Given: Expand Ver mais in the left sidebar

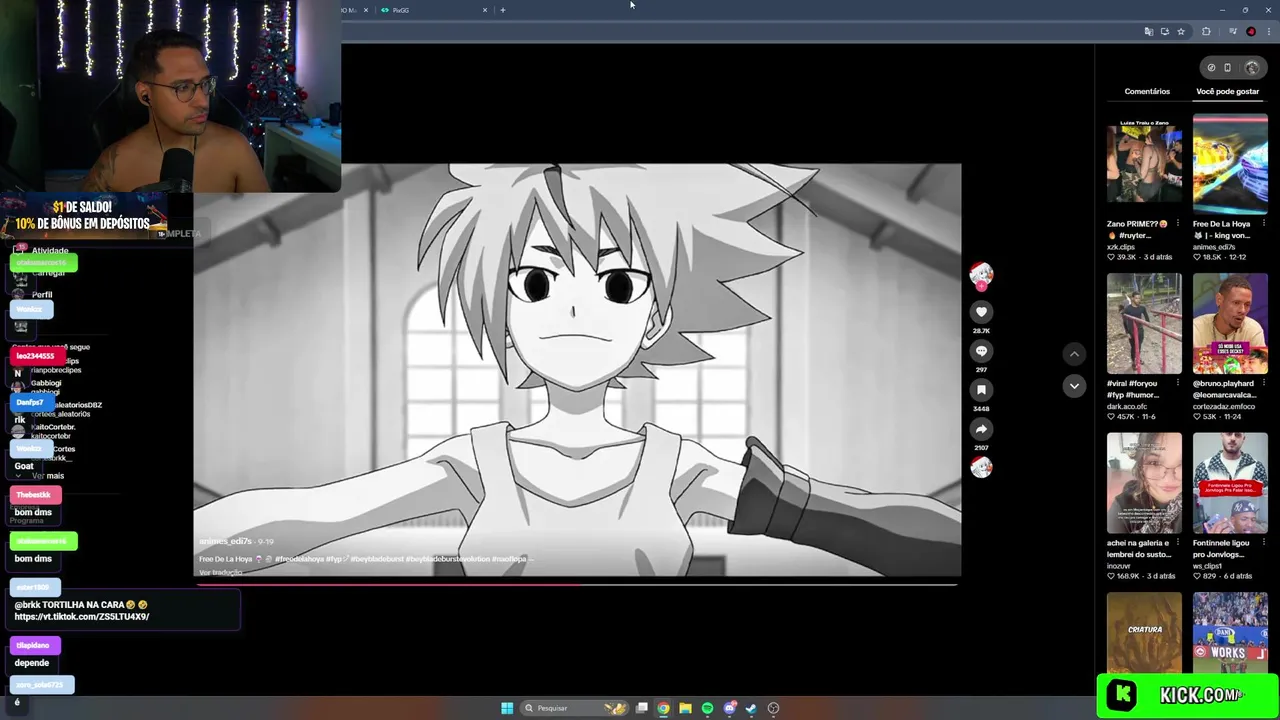Looking at the screenshot, I should pyautogui.click(x=47, y=476).
